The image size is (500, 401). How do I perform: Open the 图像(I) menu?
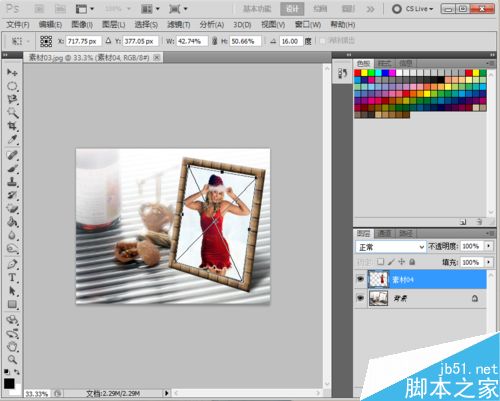82,24
